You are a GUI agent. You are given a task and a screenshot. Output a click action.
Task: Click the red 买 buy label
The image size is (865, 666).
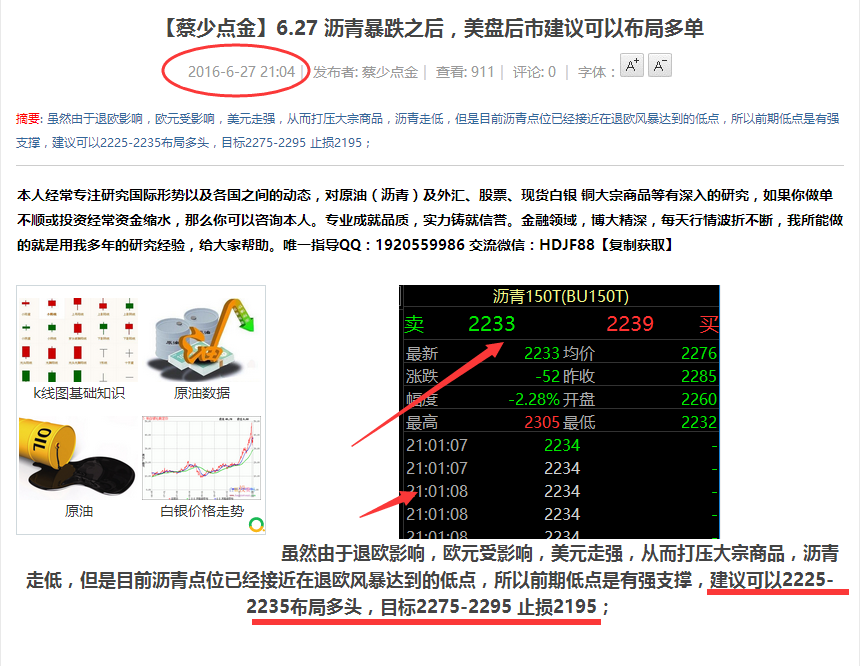(708, 323)
